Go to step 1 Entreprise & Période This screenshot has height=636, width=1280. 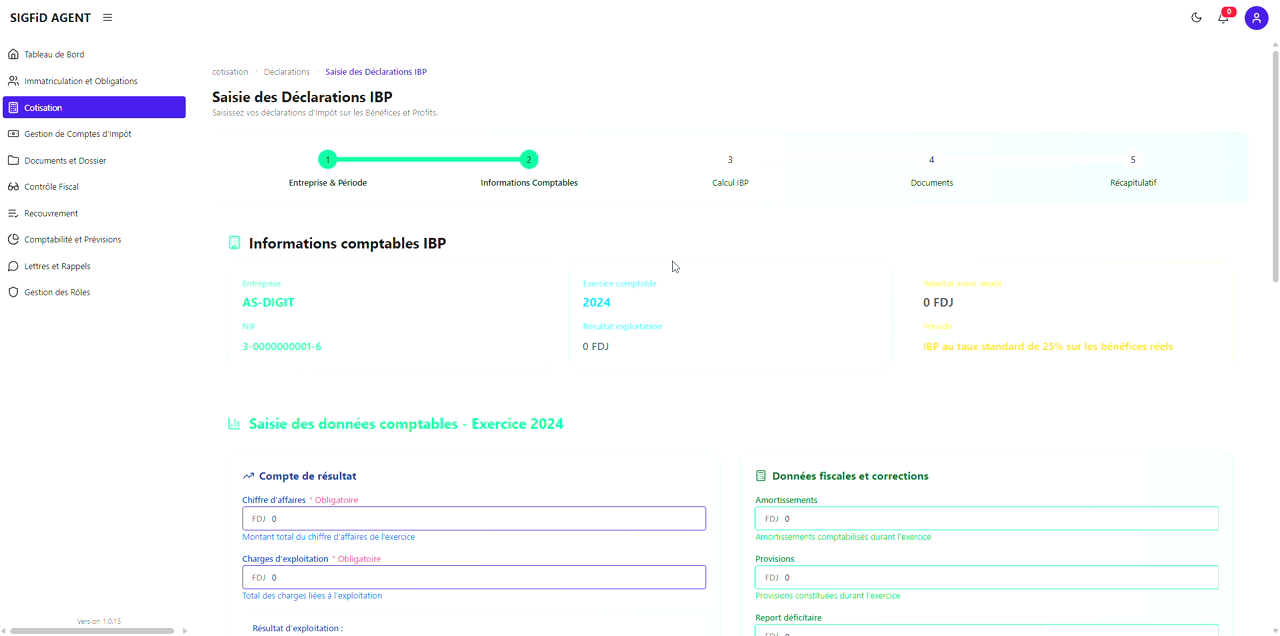click(328, 160)
